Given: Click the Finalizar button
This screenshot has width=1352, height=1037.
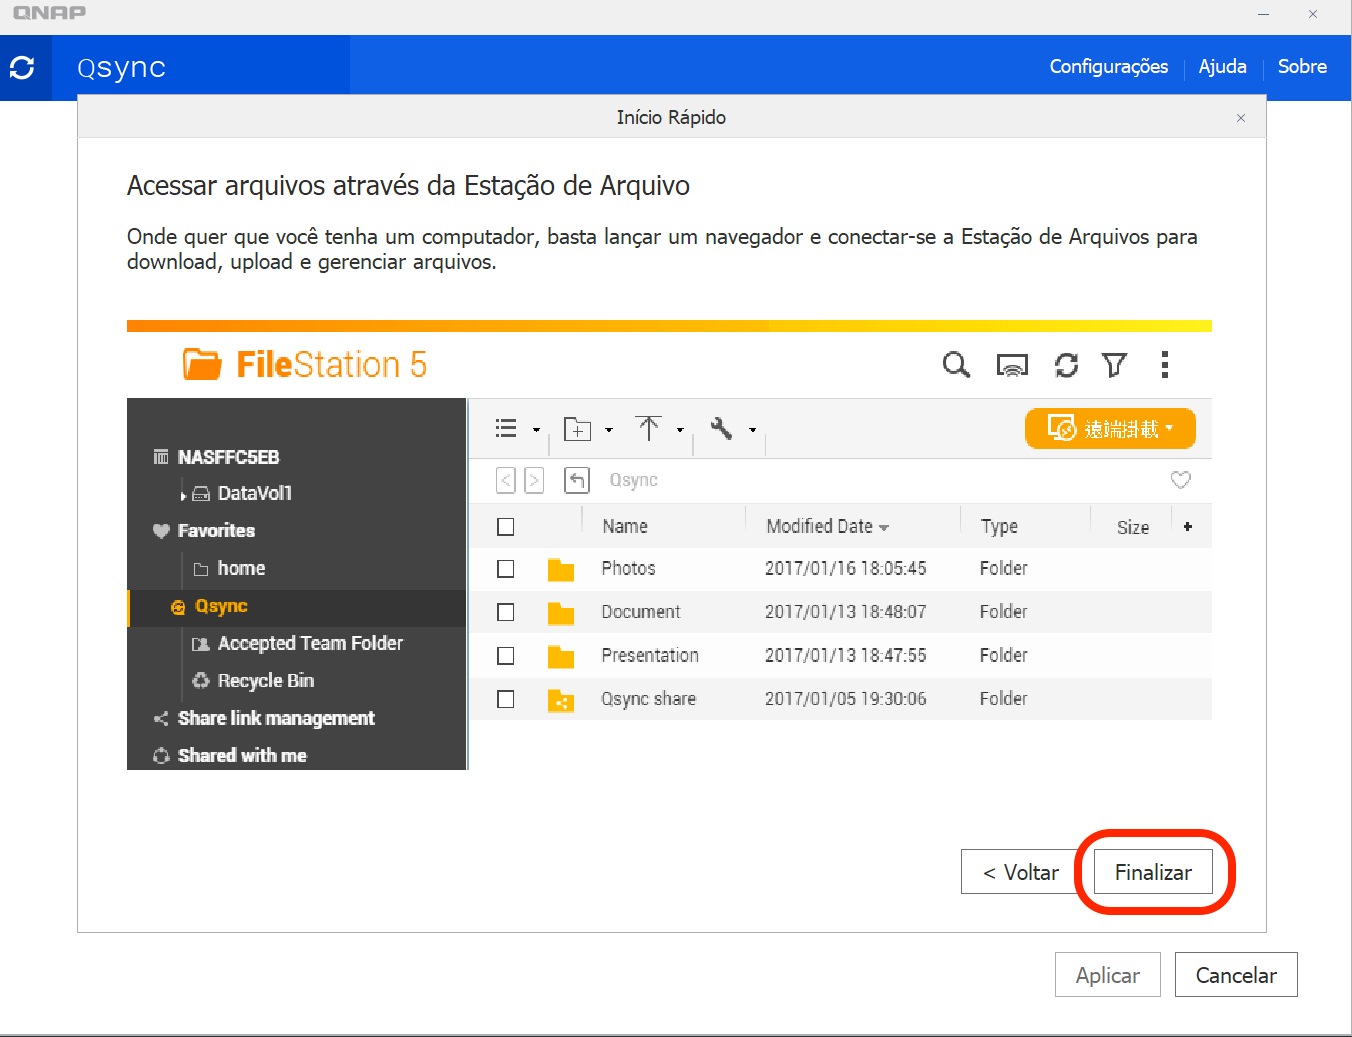Looking at the screenshot, I should pos(1152,872).
